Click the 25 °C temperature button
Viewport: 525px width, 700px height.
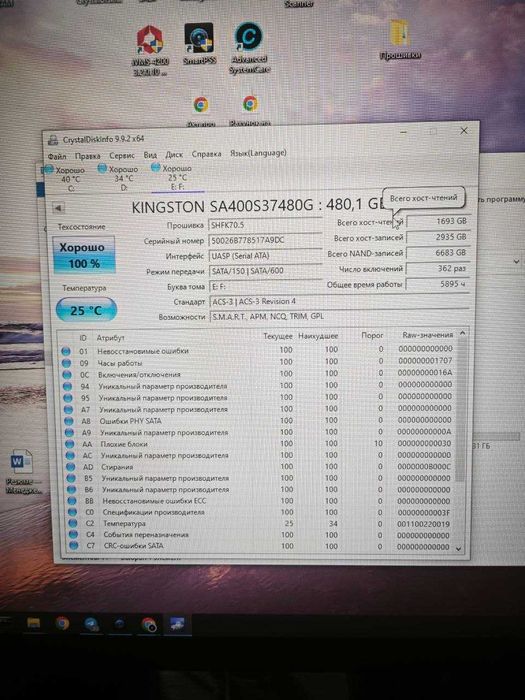point(86,310)
